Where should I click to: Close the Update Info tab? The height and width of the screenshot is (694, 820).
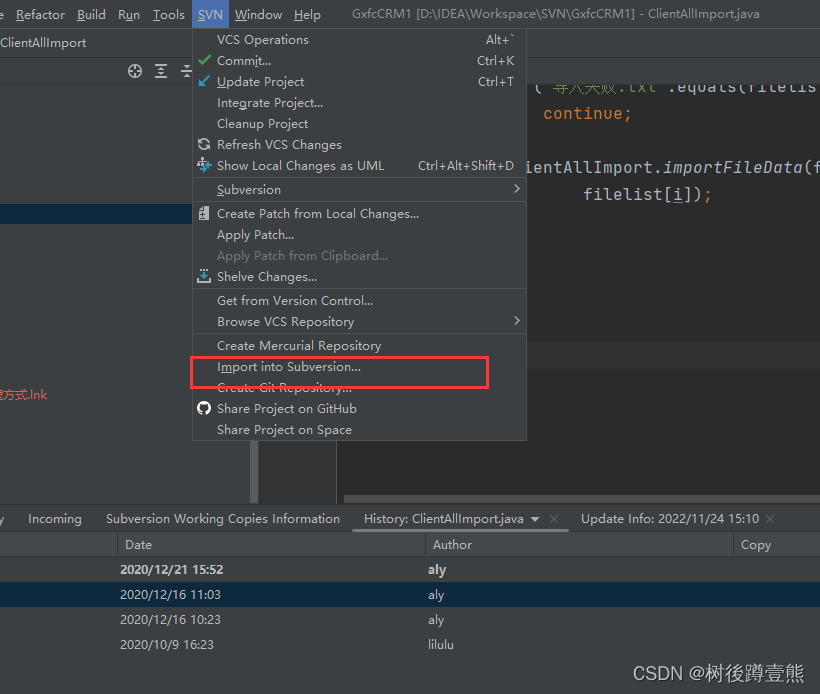pyautogui.click(x=770, y=519)
